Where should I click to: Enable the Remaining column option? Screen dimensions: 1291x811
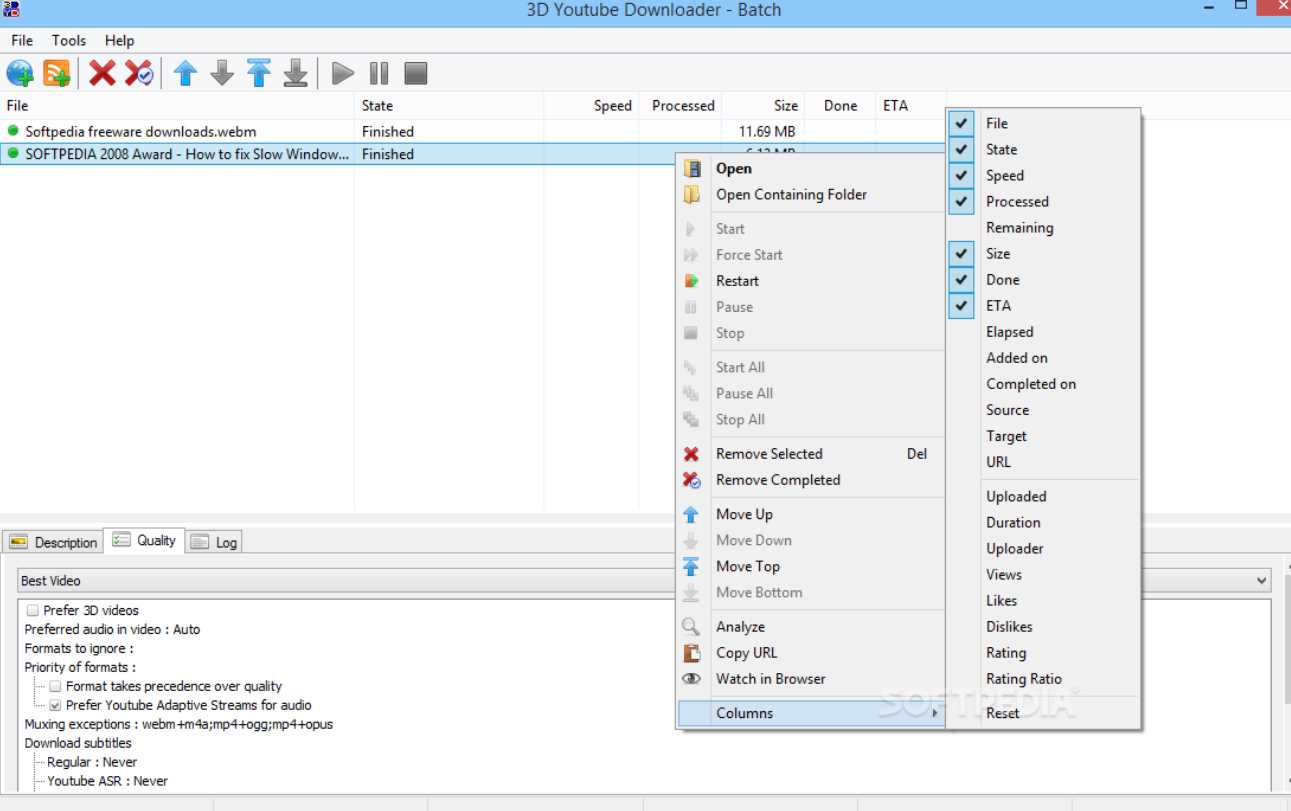point(1019,227)
